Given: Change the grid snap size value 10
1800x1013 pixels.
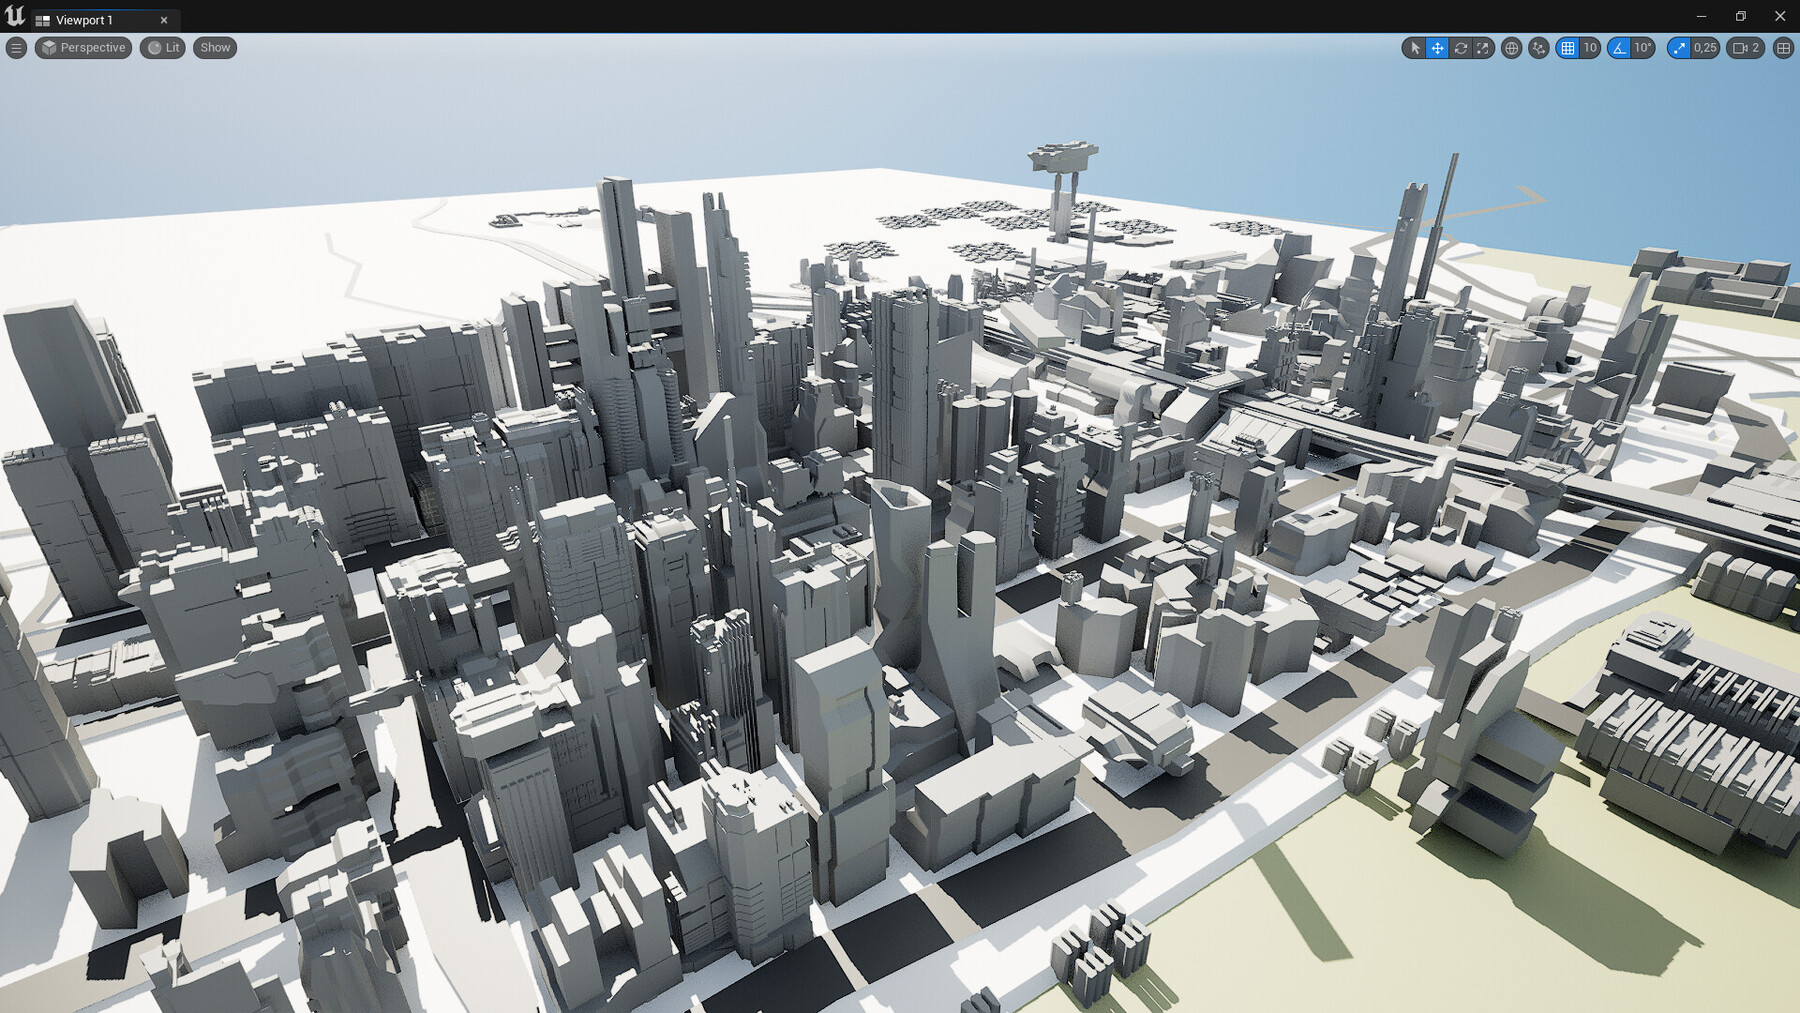Looking at the screenshot, I should [1590, 48].
